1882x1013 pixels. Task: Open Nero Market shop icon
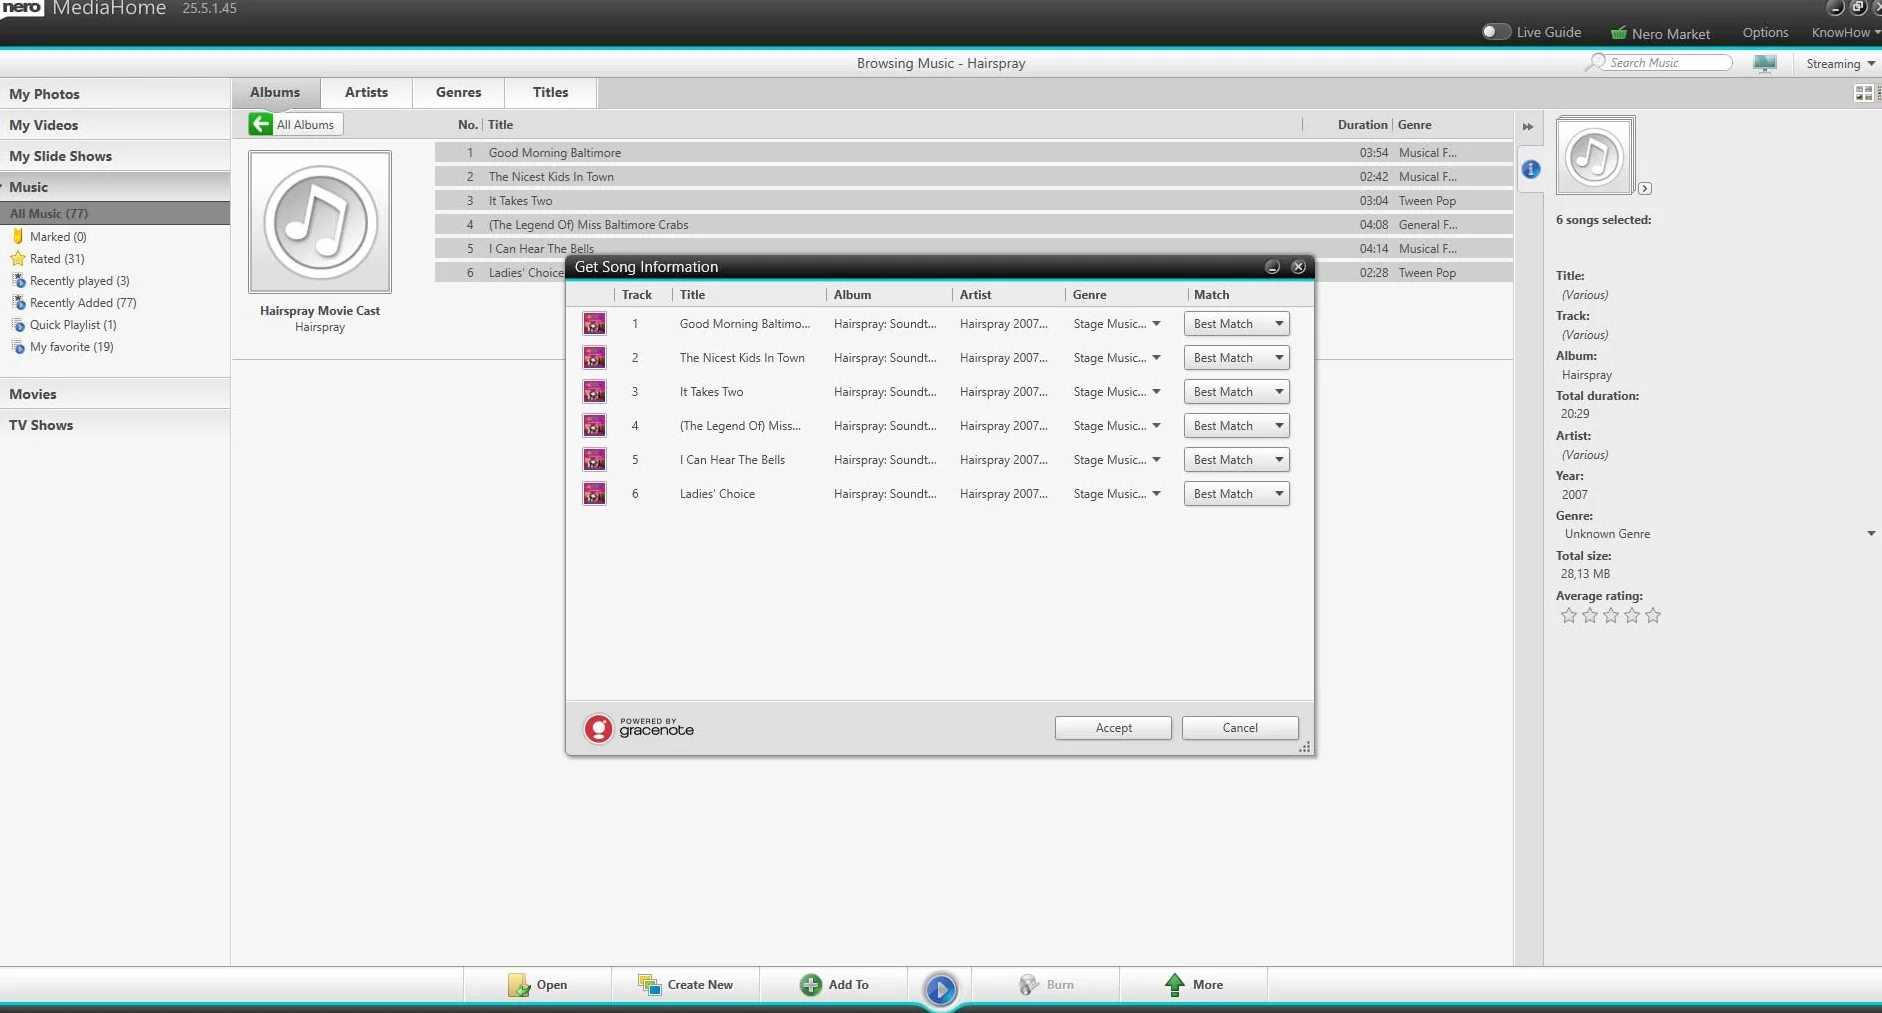(x=1619, y=33)
